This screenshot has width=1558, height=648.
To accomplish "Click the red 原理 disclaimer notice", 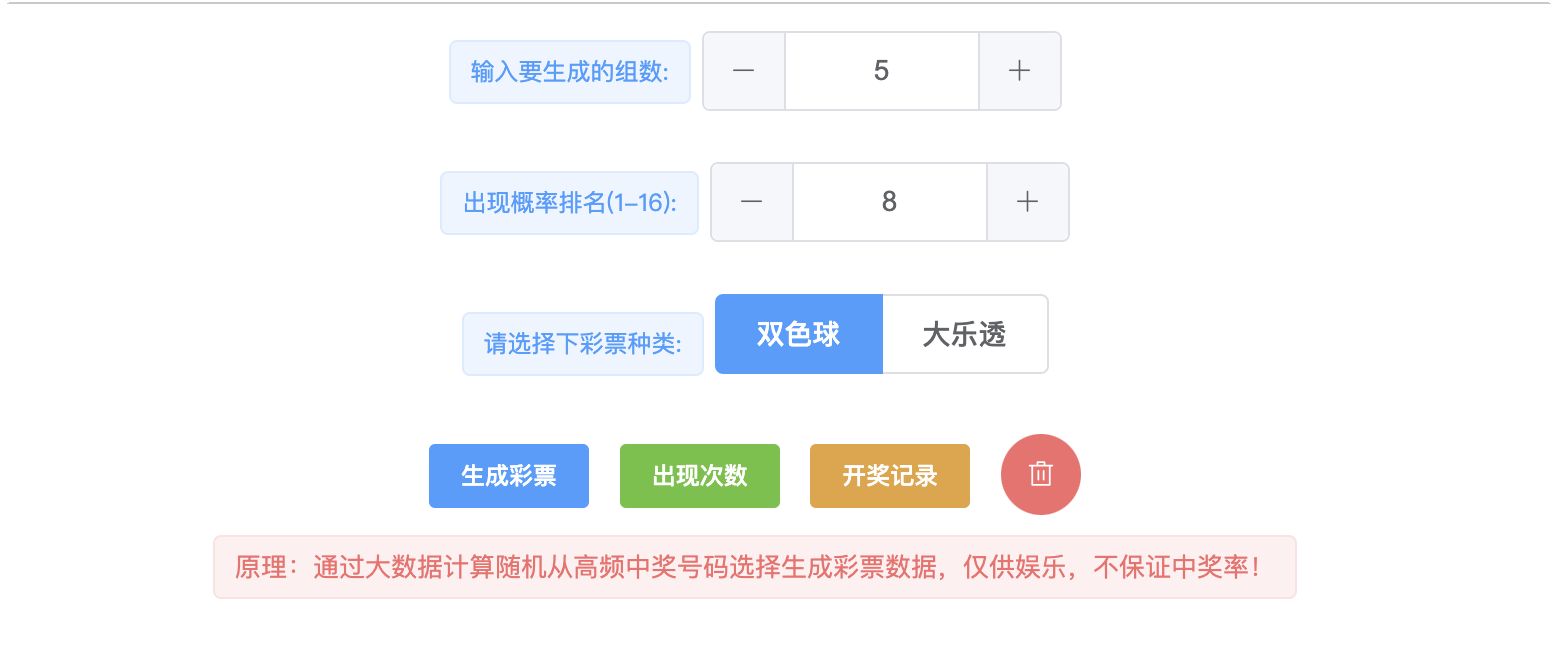I will coord(755,567).
